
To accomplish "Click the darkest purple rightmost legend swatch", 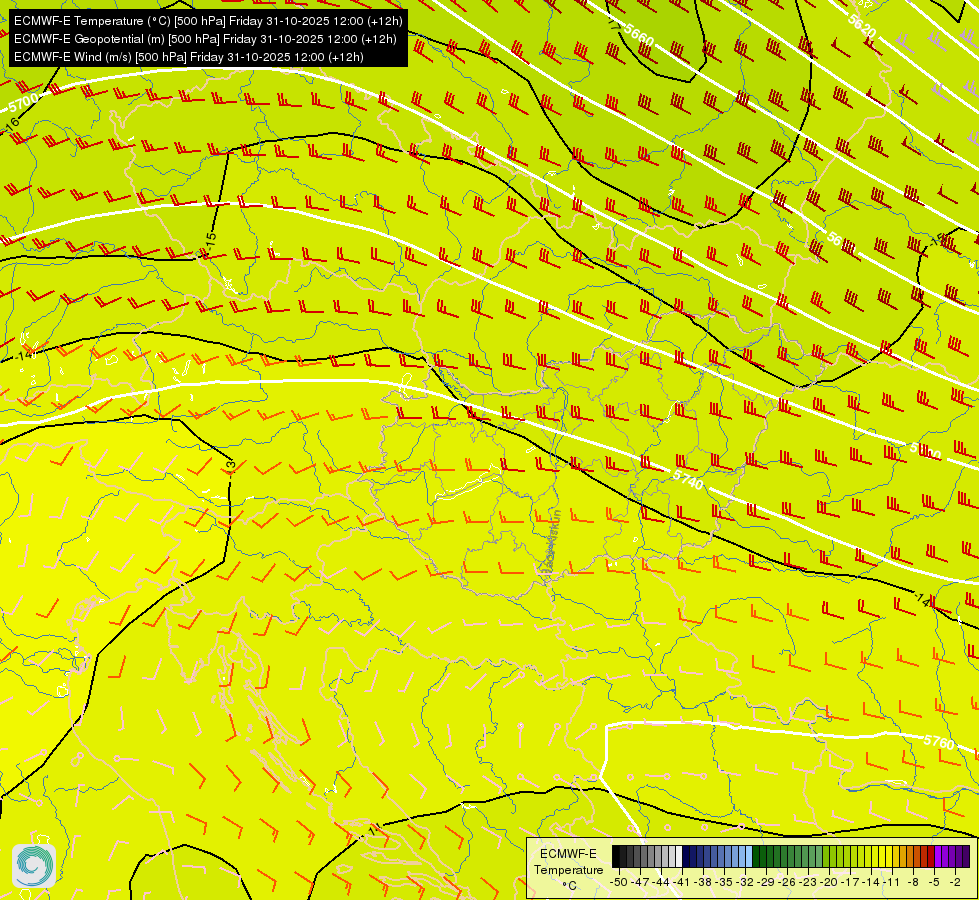I will [966, 856].
